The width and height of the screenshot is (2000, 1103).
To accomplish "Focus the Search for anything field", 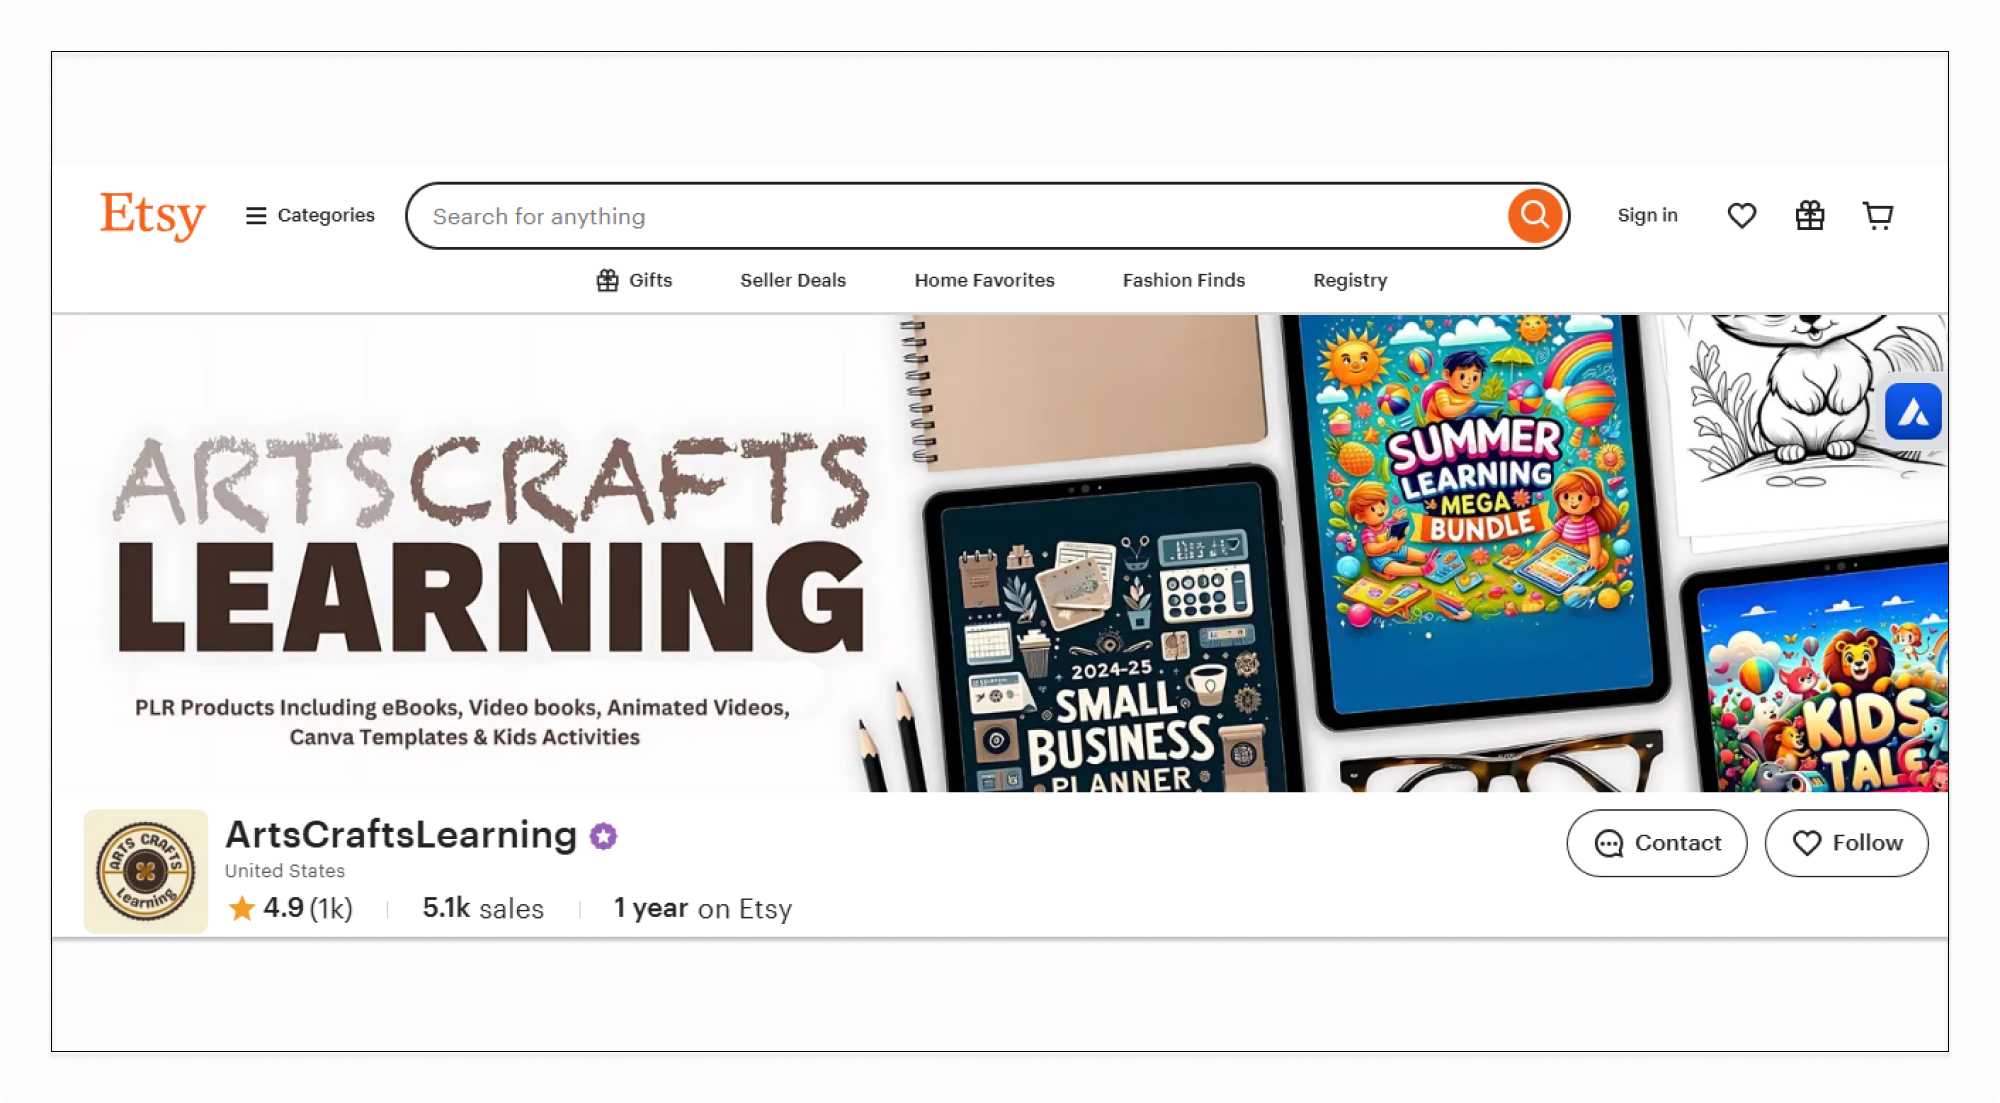I will point(960,216).
